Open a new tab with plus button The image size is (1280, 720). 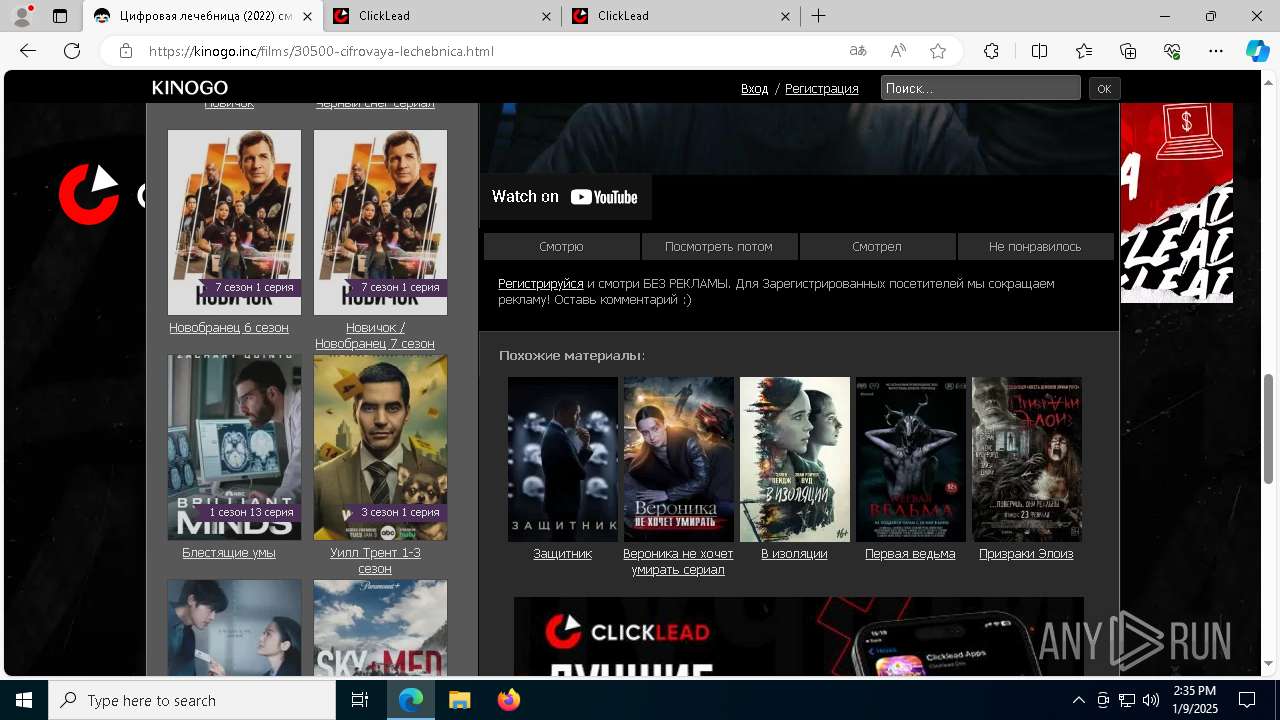click(x=818, y=16)
